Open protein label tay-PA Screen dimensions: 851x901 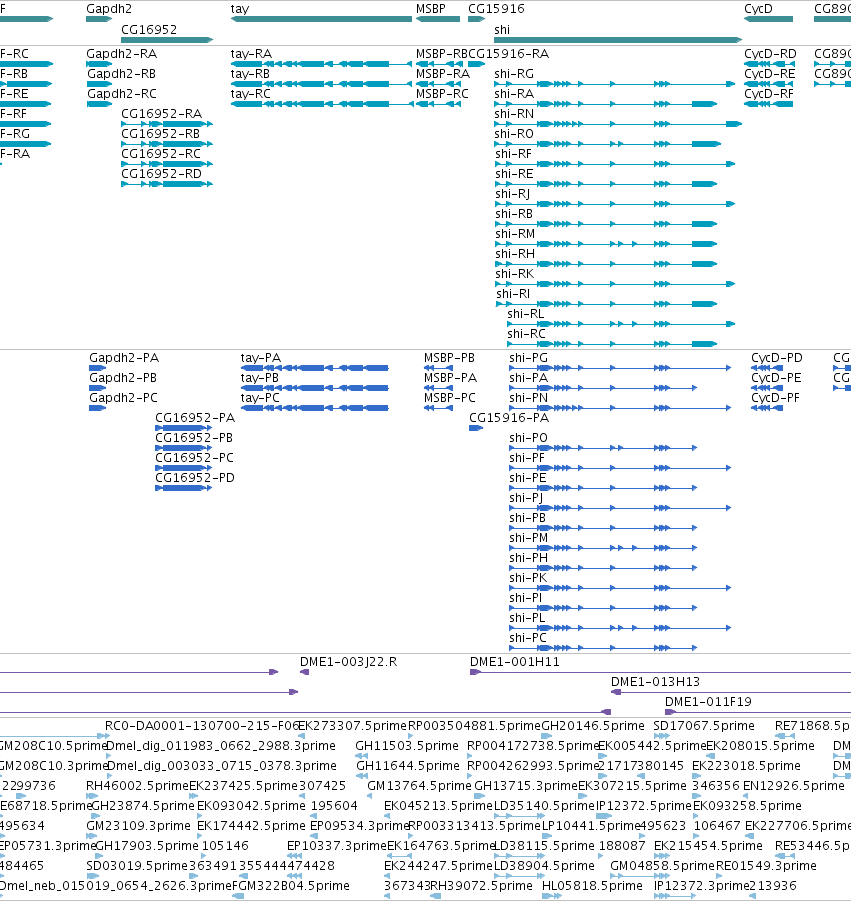(x=261, y=358)
